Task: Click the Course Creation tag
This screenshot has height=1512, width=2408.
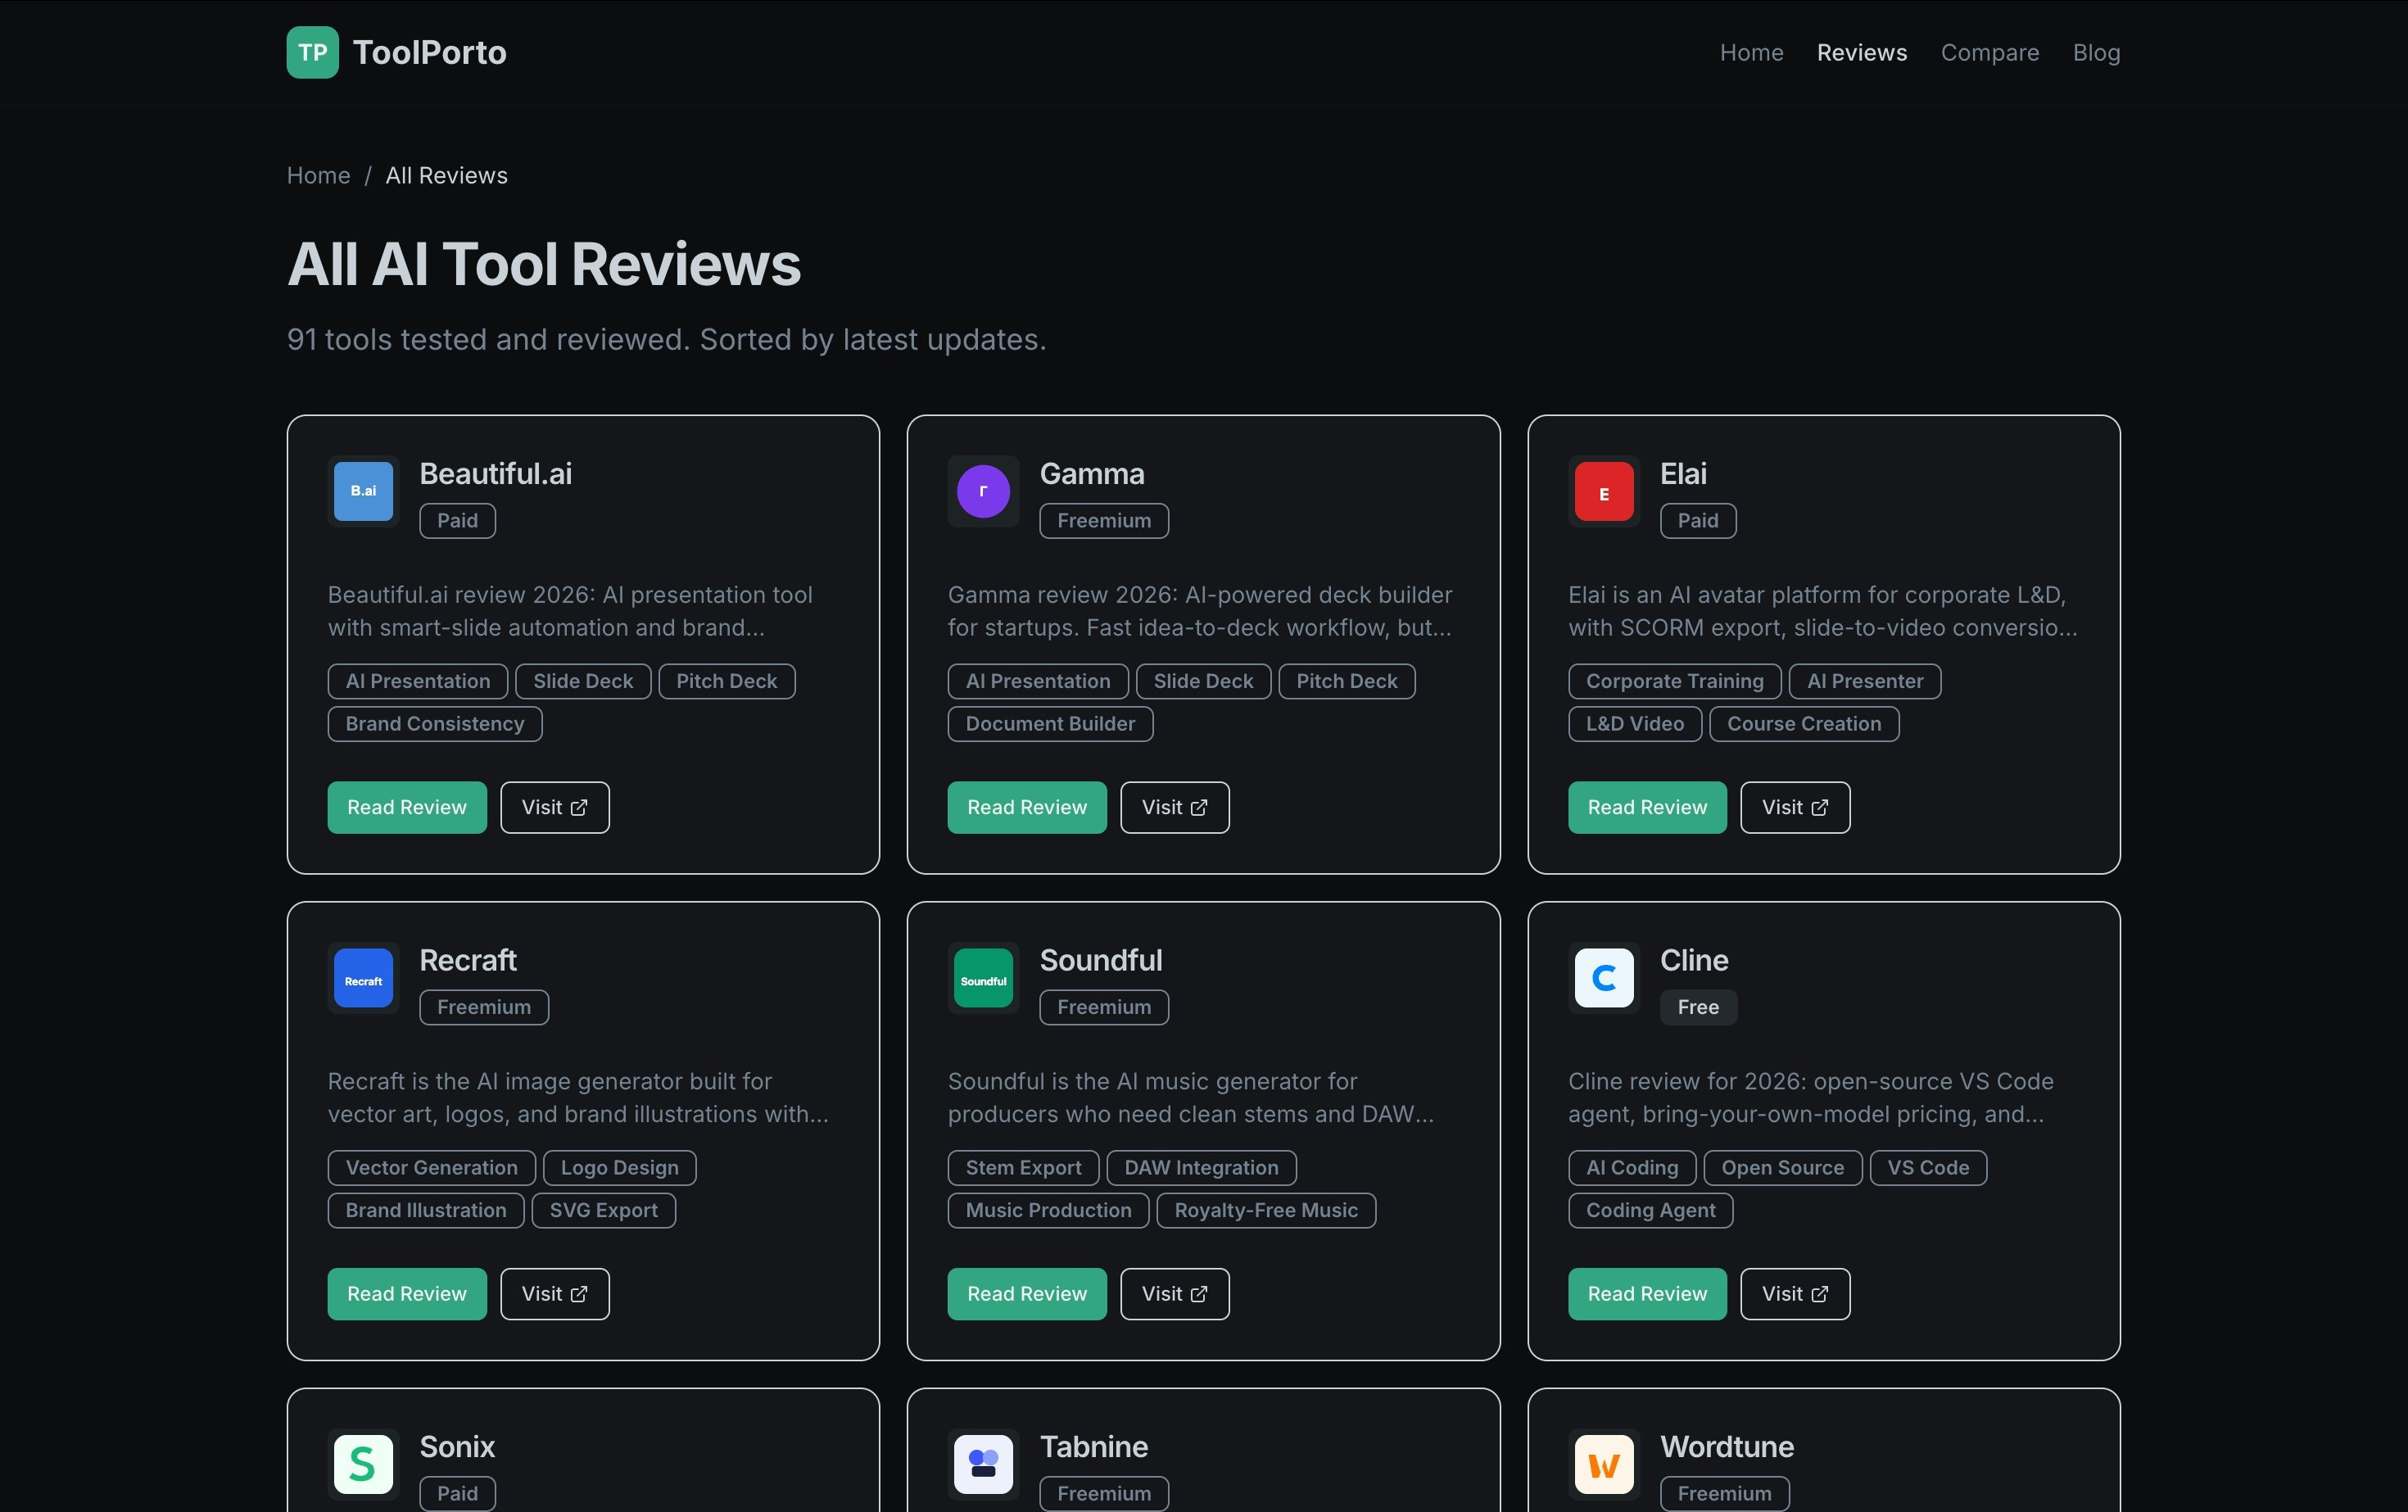Action: tap(1804, 724)
